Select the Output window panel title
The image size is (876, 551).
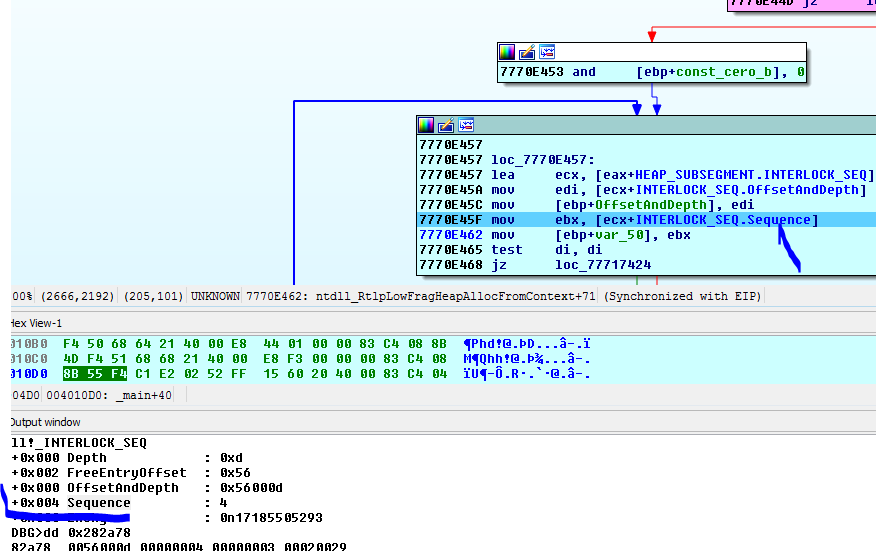(x=45, y=422)
